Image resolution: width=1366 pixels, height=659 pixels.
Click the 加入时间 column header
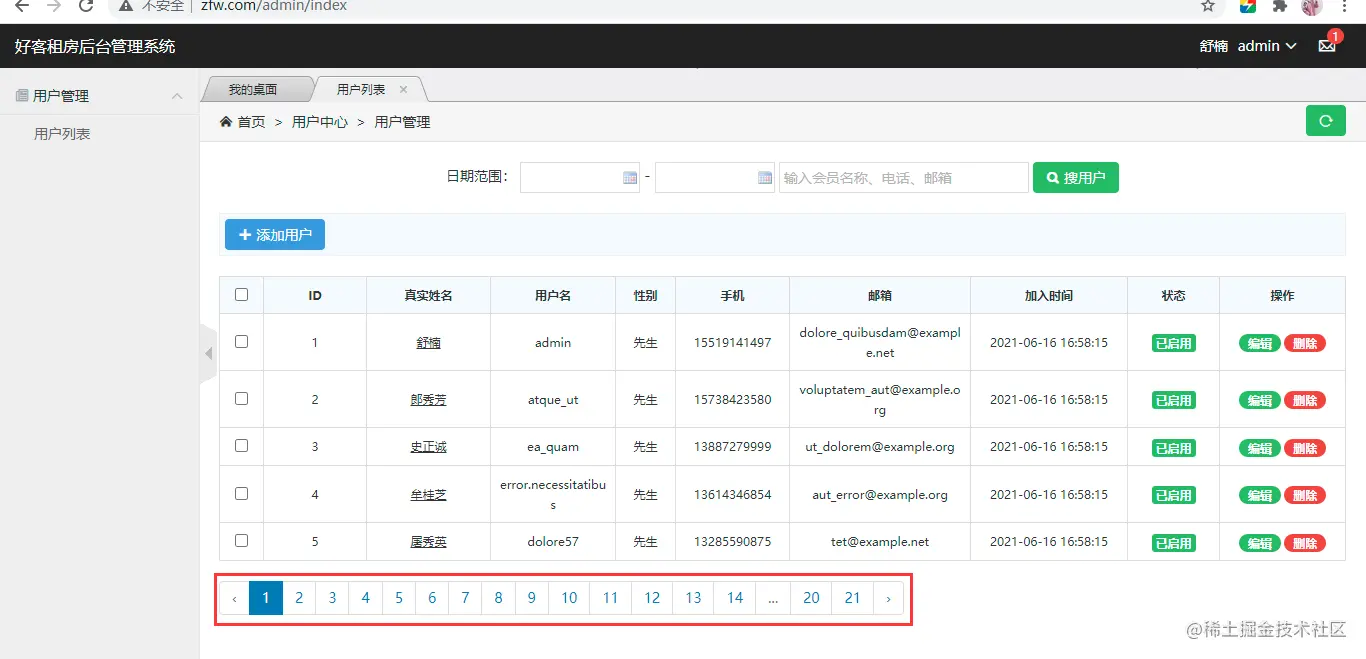coord(1048,295)
